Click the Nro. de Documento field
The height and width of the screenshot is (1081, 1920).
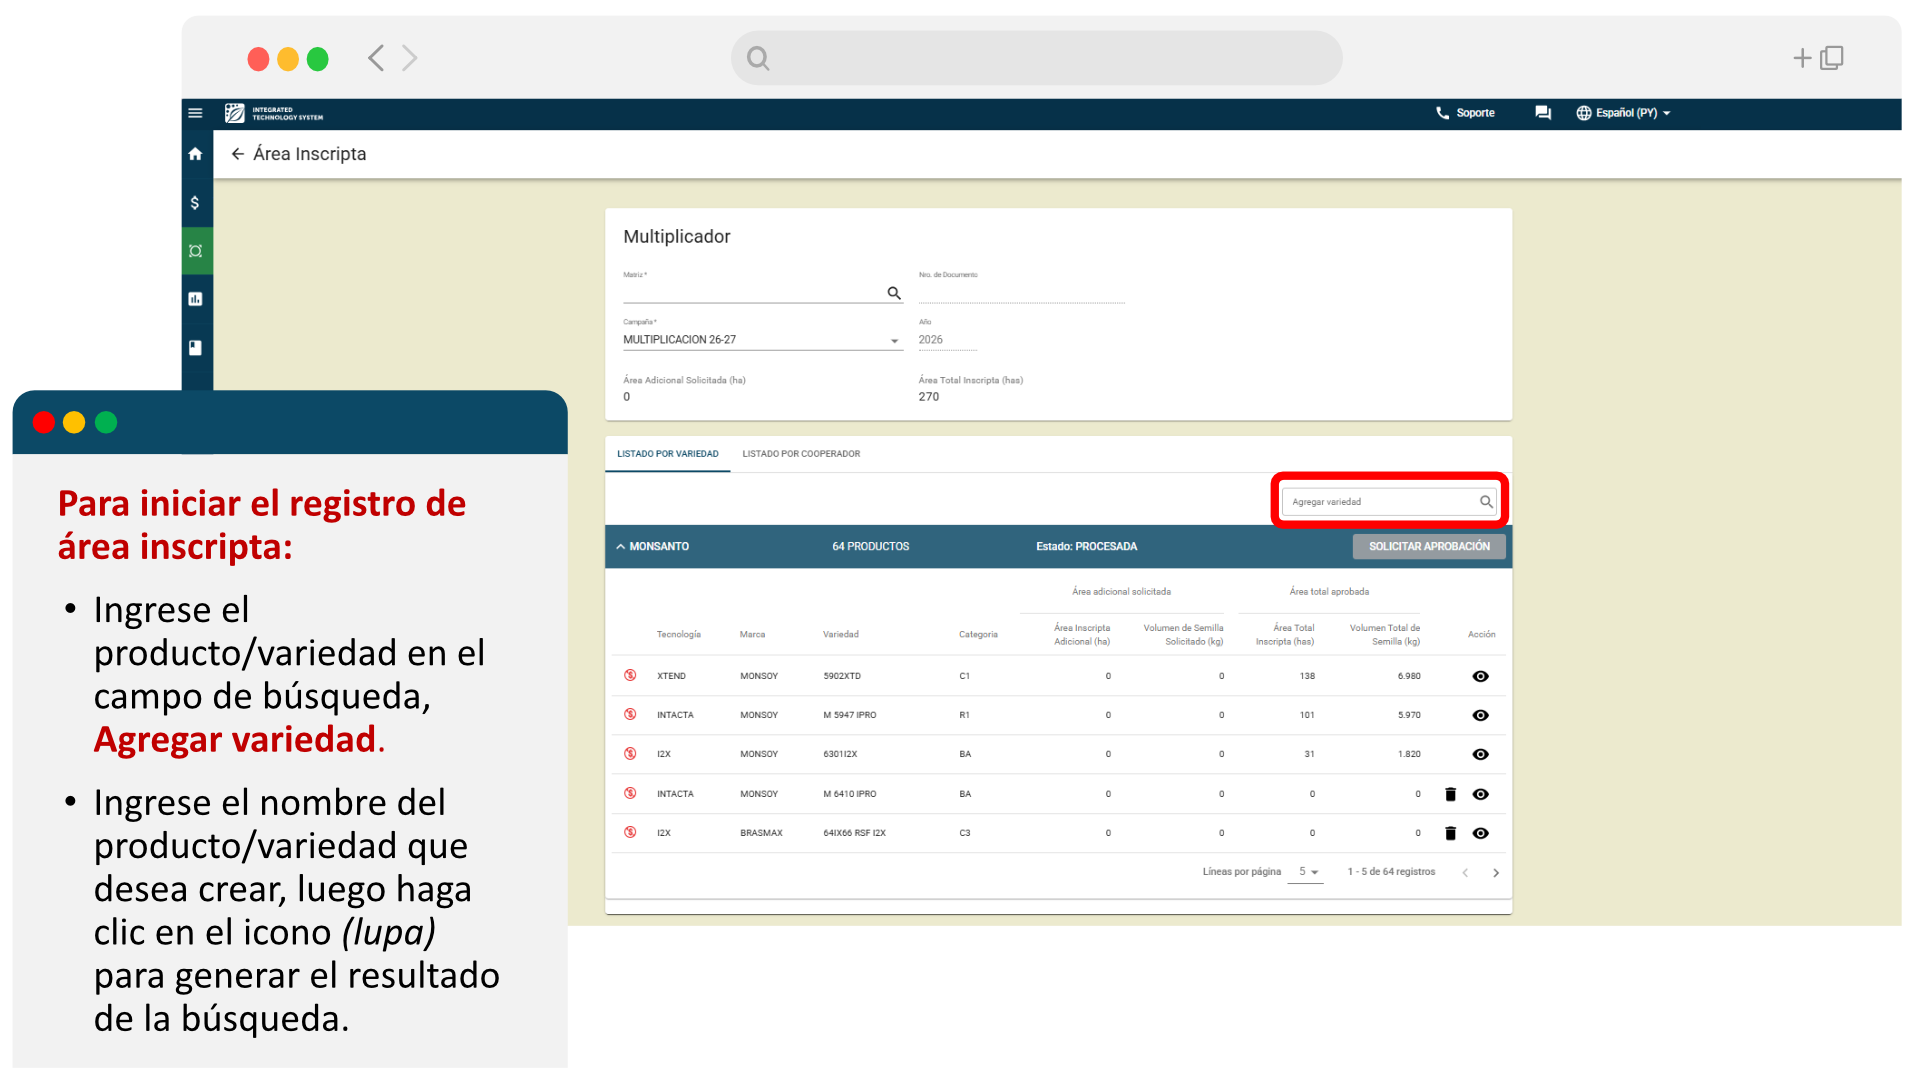1022,292
